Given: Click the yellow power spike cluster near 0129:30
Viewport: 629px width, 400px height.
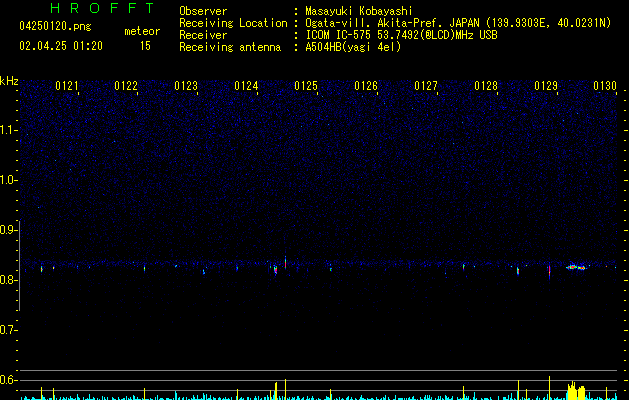Looking at the screenshot, I should [576, 391].
